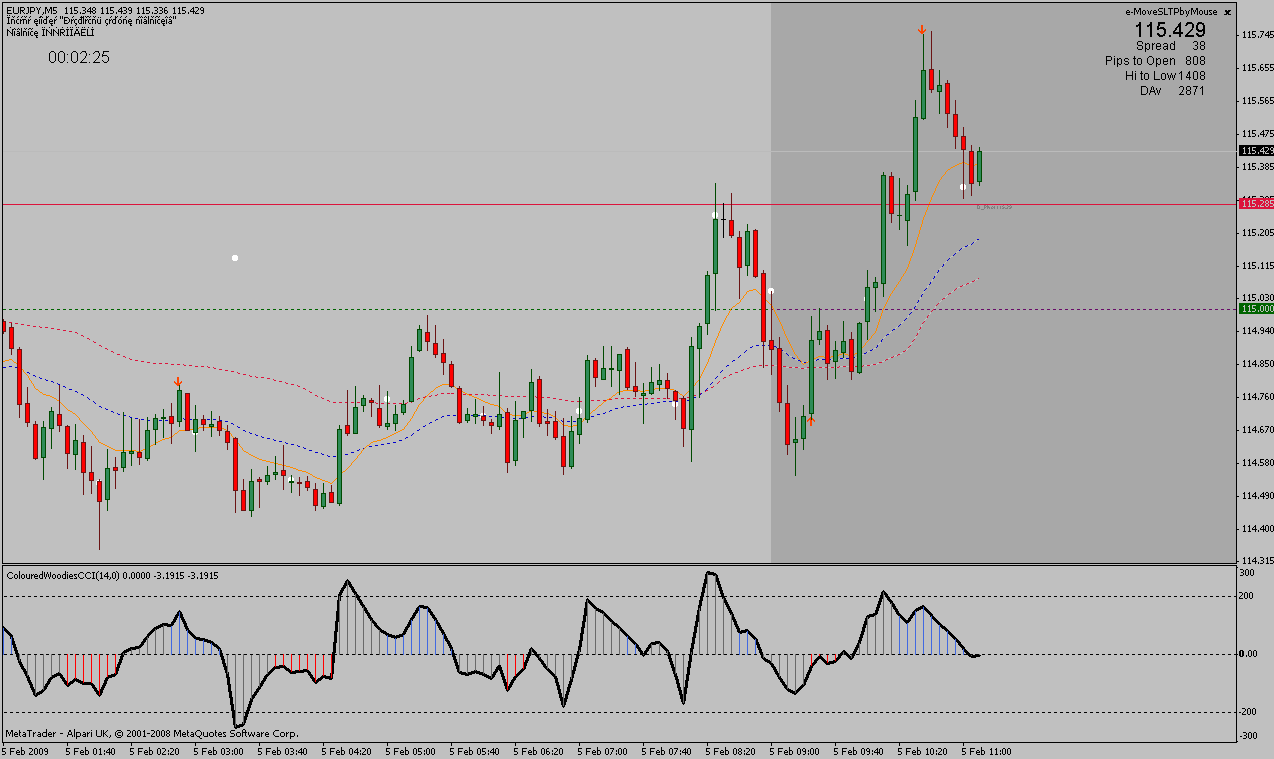Screen dimensions: 1274x759
Task: Click the large 115.429 price readout
Action: point(1170,30)
